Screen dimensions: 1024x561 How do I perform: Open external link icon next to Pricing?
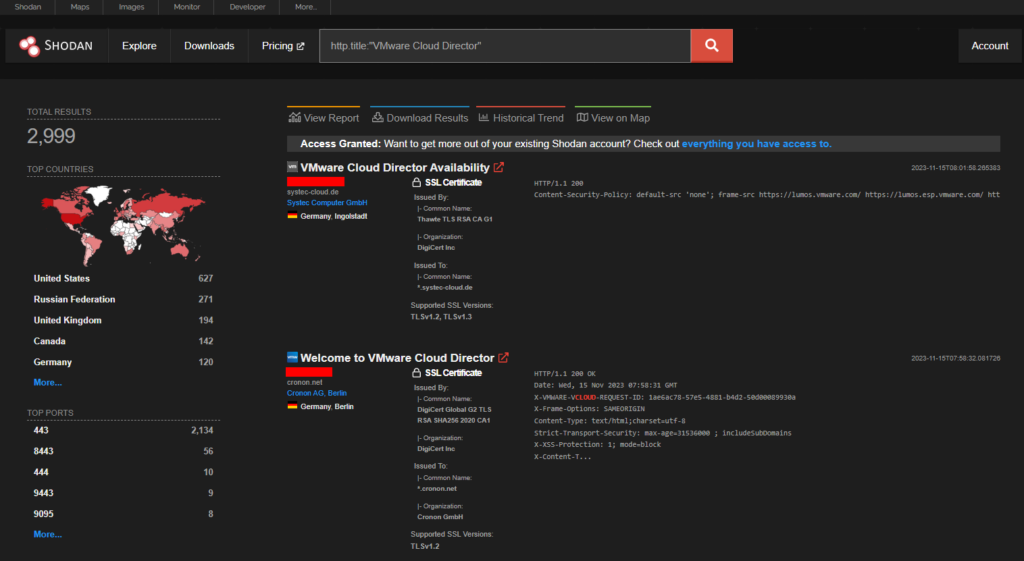click(x=300, y=46)
